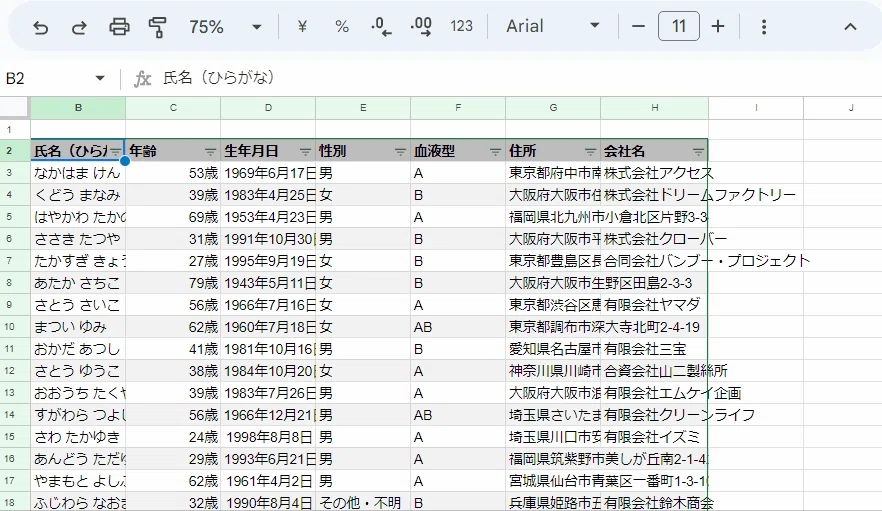The height and width of the screenshot is (511, 882).
Task: Open the 75% zoom dropdown
Action: (x=226, y=26)
